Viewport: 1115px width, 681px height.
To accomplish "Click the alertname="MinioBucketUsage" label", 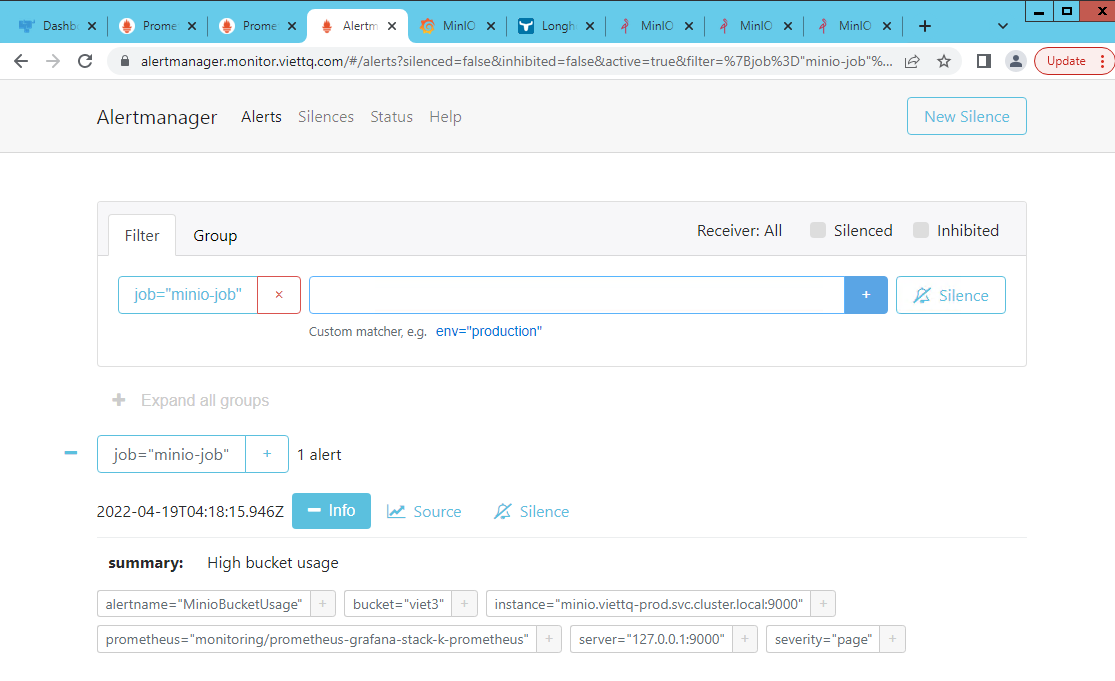I will coord(203,604).
